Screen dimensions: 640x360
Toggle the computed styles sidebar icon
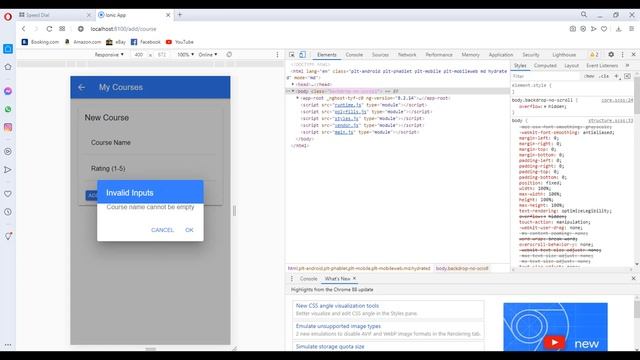(628, 76)
